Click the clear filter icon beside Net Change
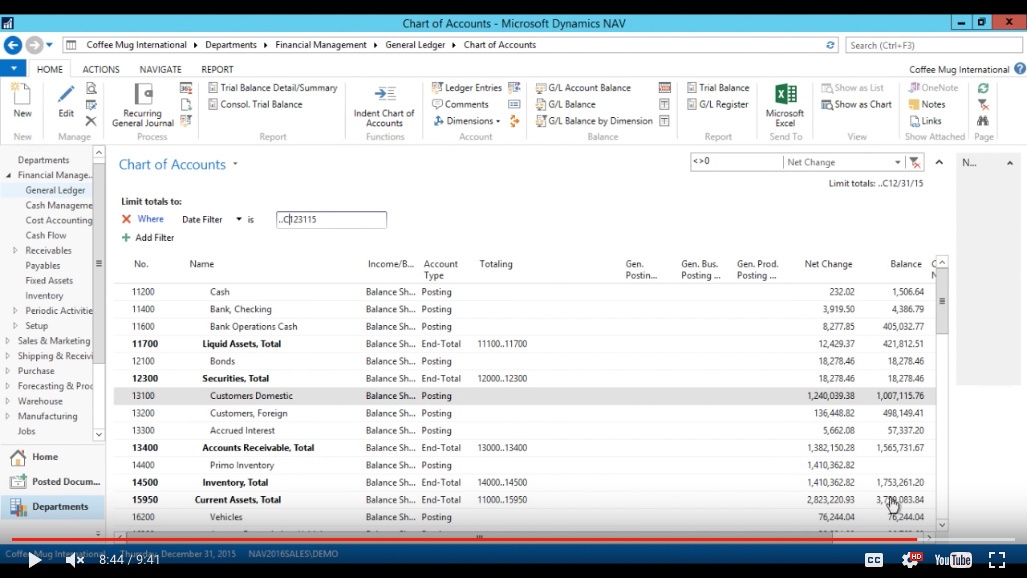 [915, 163]
